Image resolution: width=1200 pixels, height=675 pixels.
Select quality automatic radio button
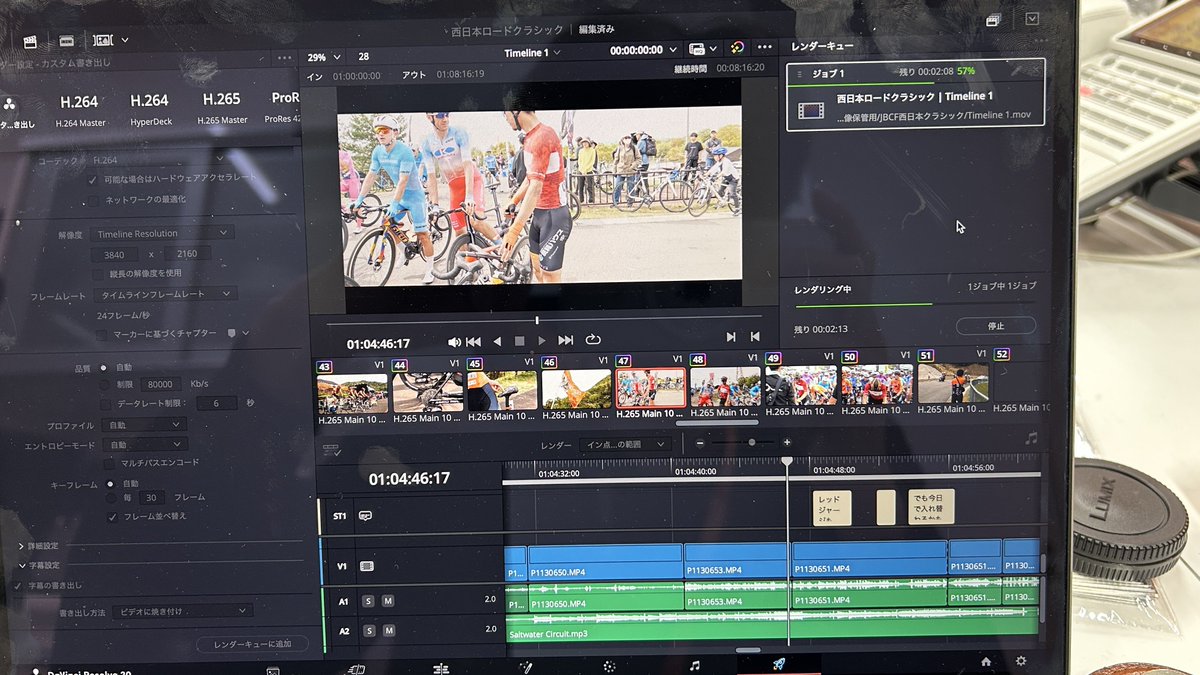point(103,368)
